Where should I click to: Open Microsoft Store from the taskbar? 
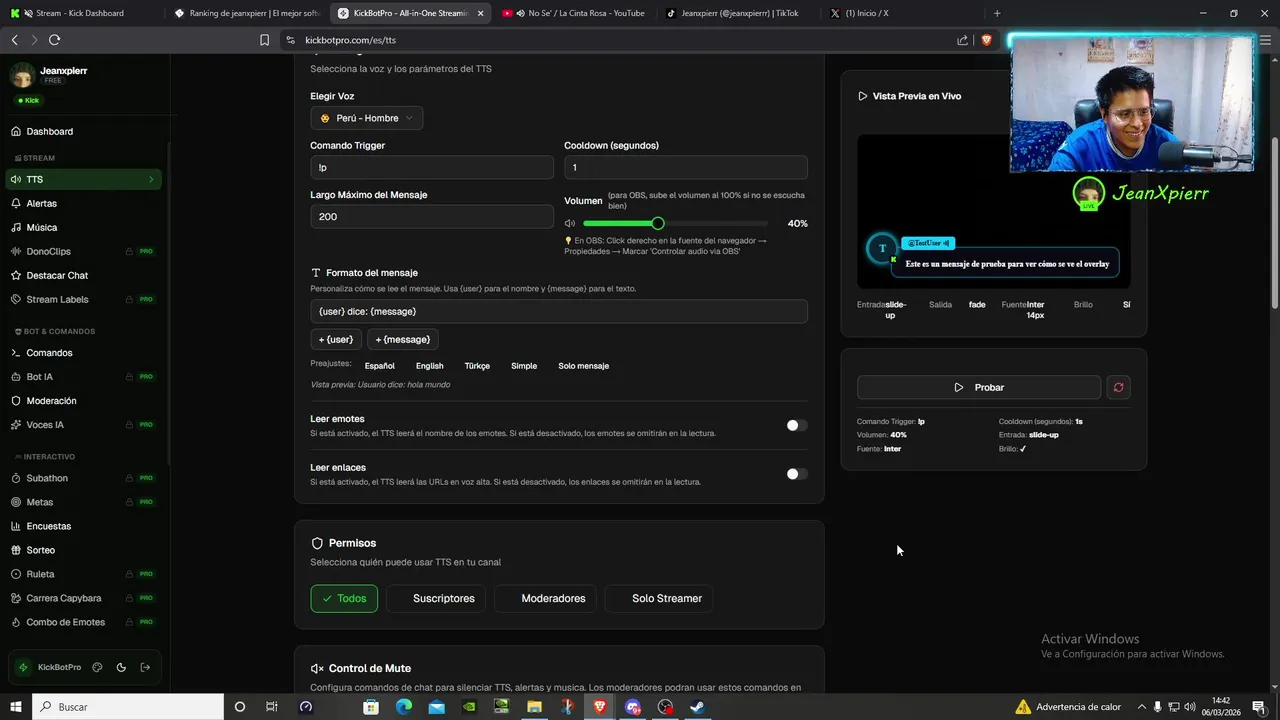click(370, 706)
